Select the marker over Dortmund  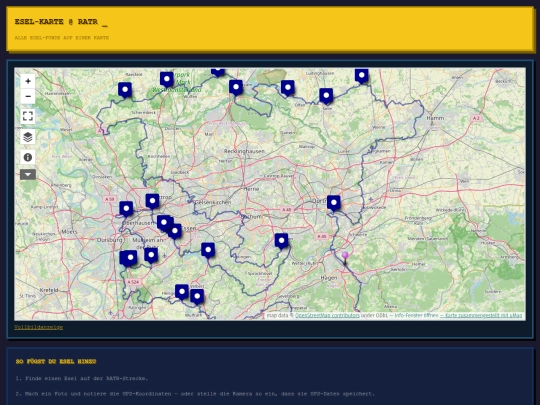[334, 203]
